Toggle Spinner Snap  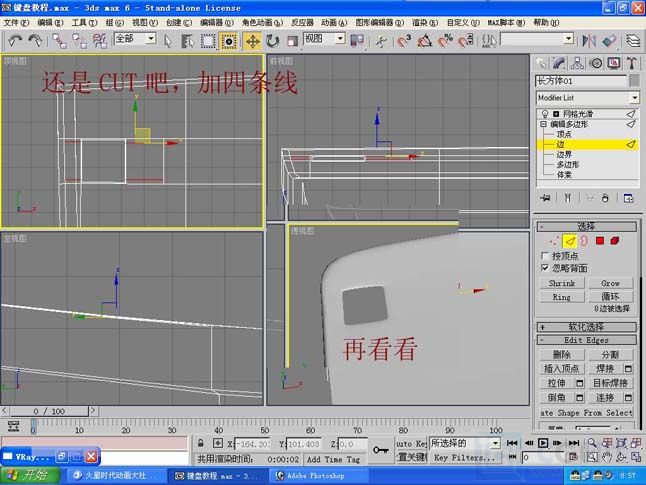coord(465,41)
